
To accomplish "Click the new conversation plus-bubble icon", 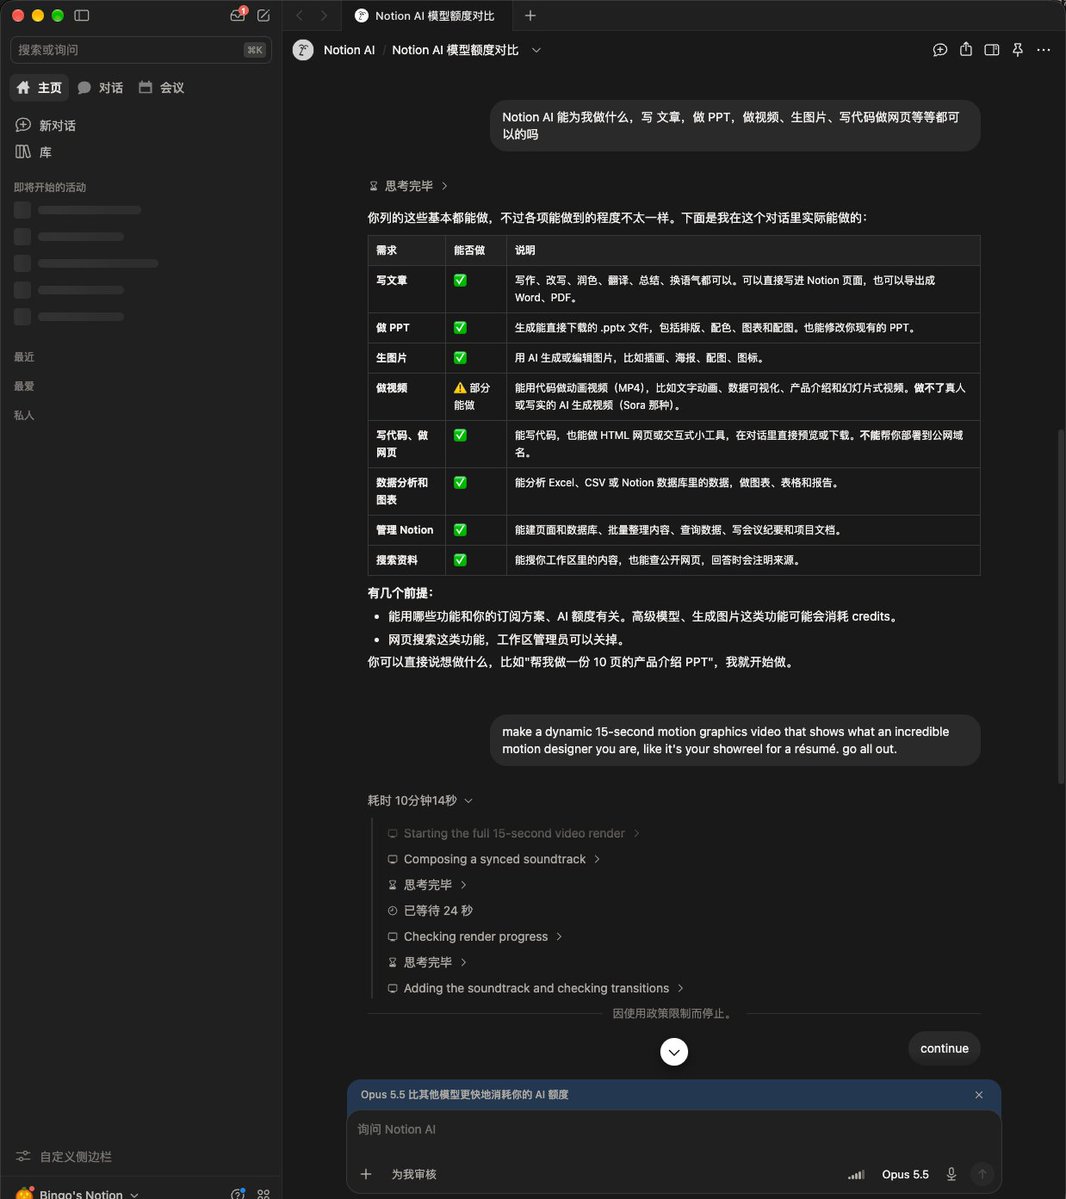I will tap(23, 125).
